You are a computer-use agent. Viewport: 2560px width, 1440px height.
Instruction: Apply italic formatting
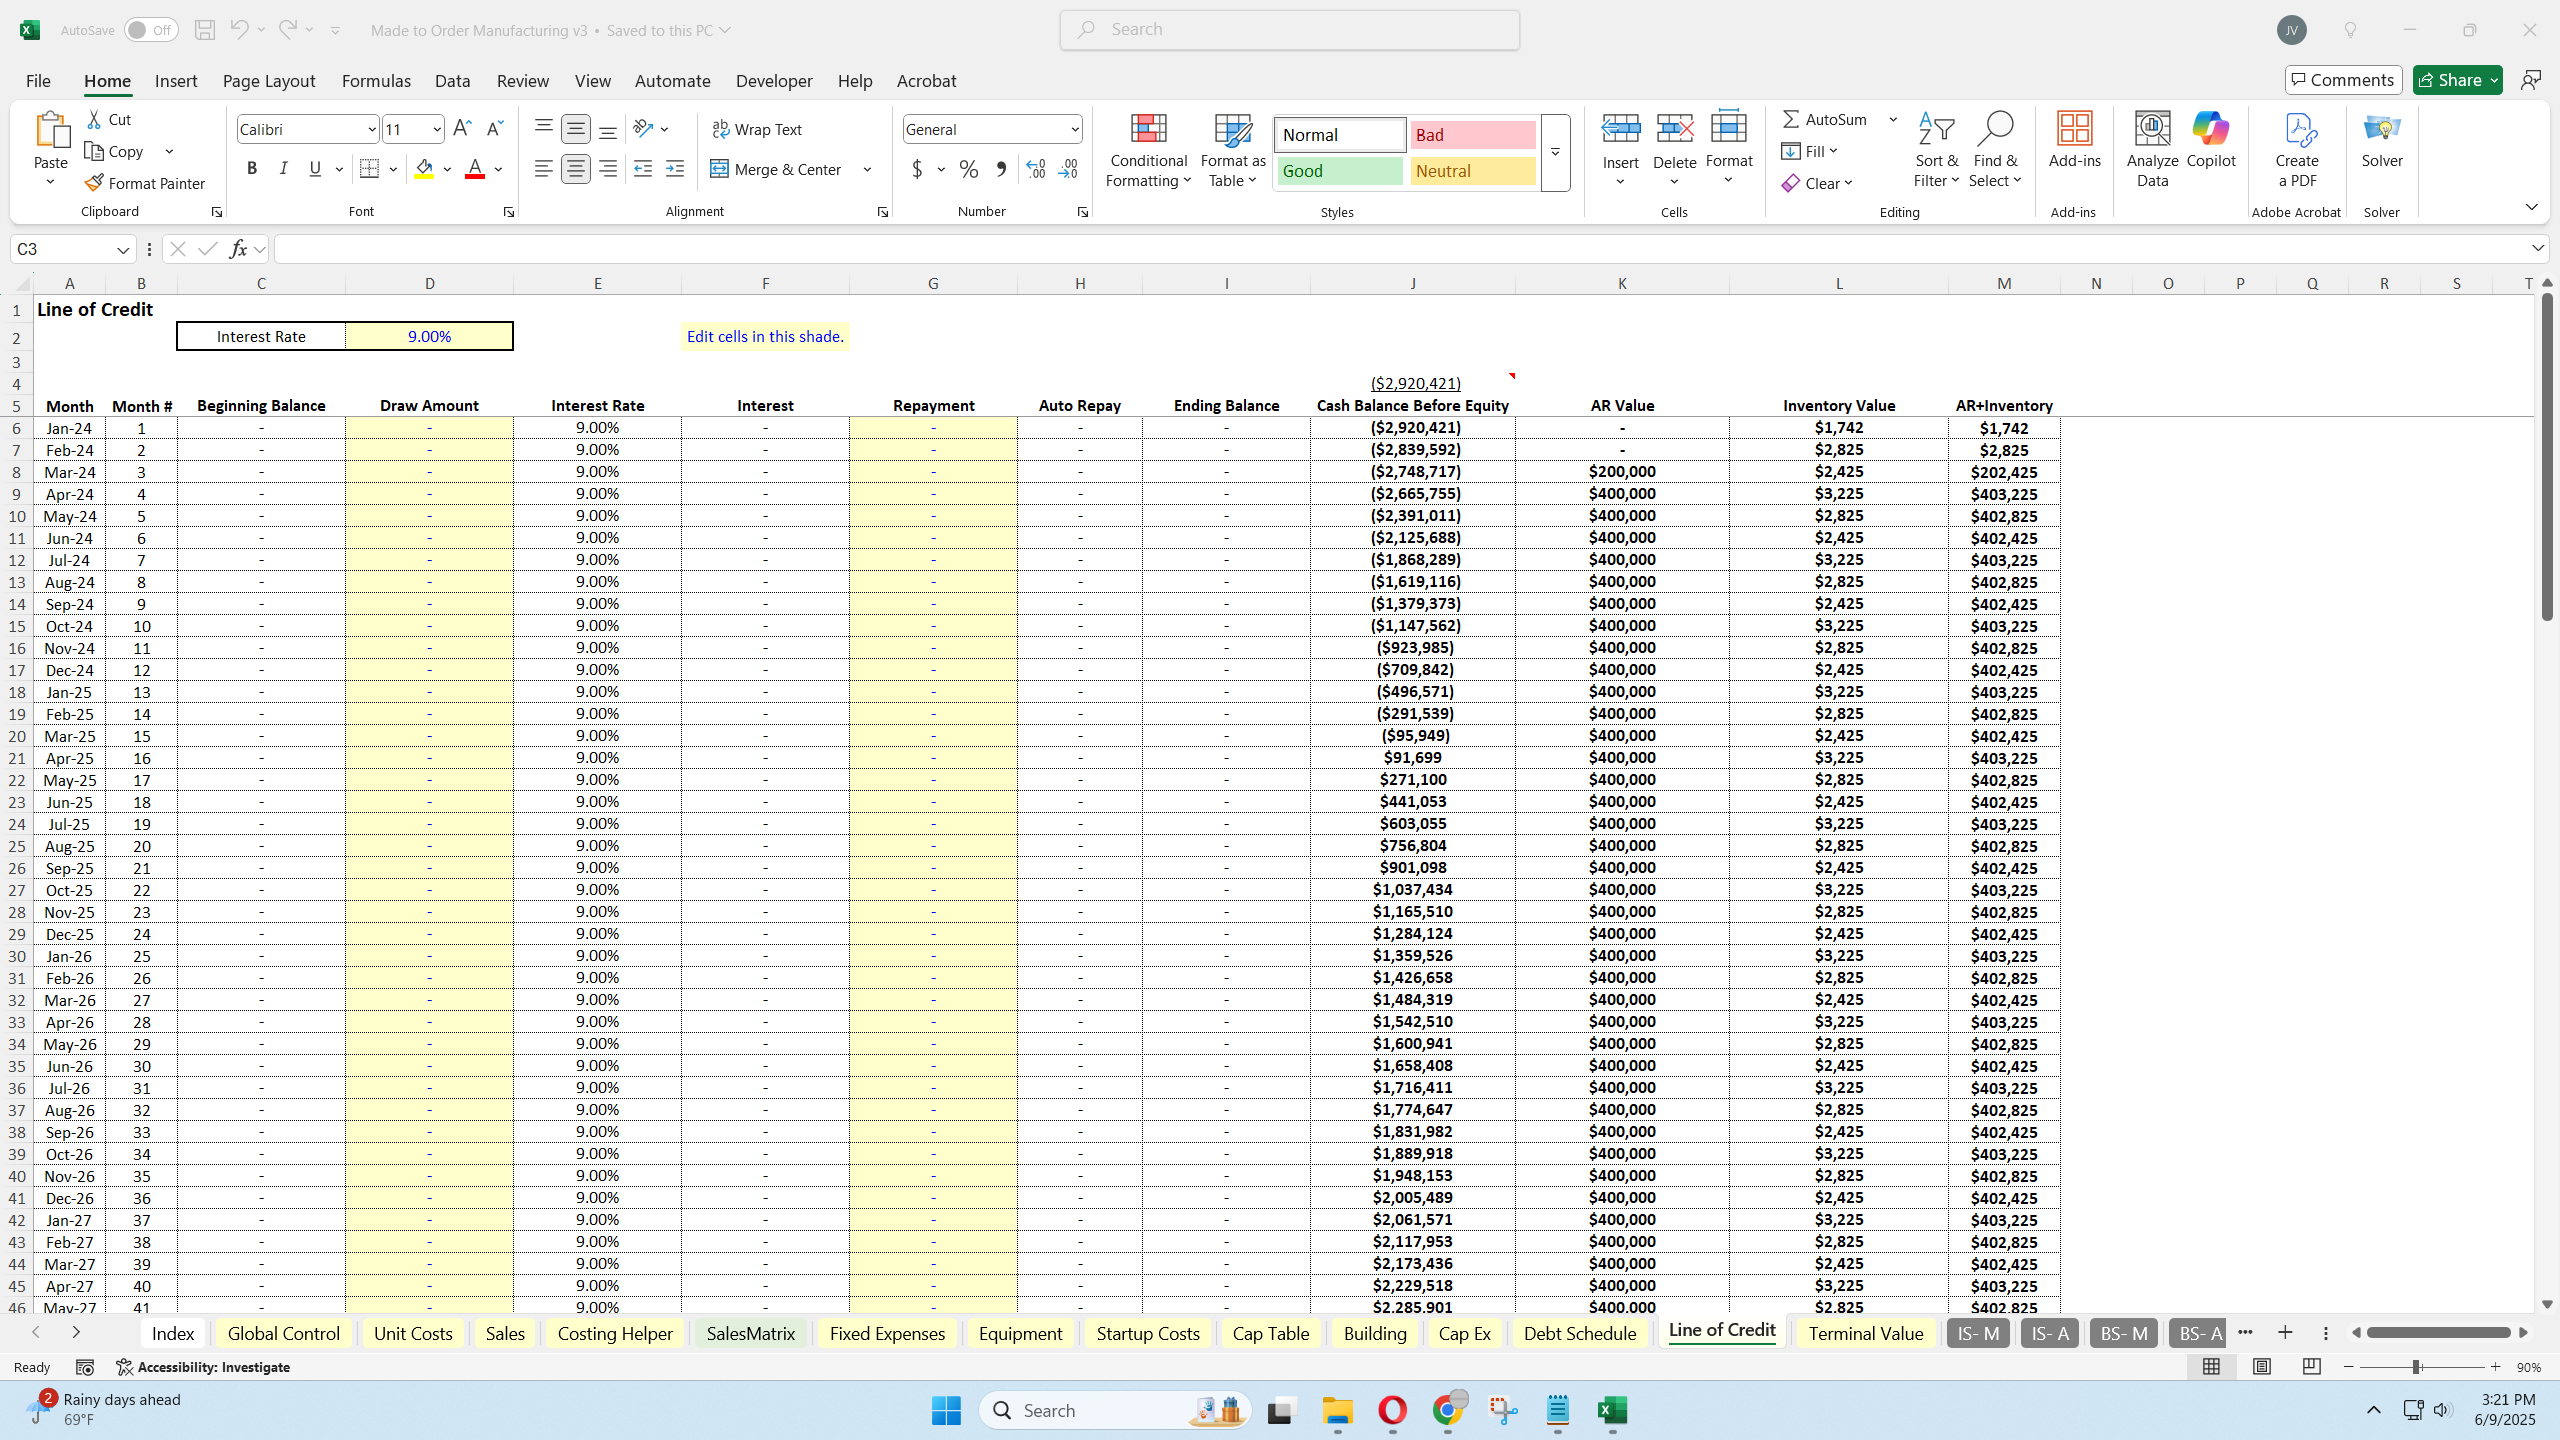[x=283, y=168]
